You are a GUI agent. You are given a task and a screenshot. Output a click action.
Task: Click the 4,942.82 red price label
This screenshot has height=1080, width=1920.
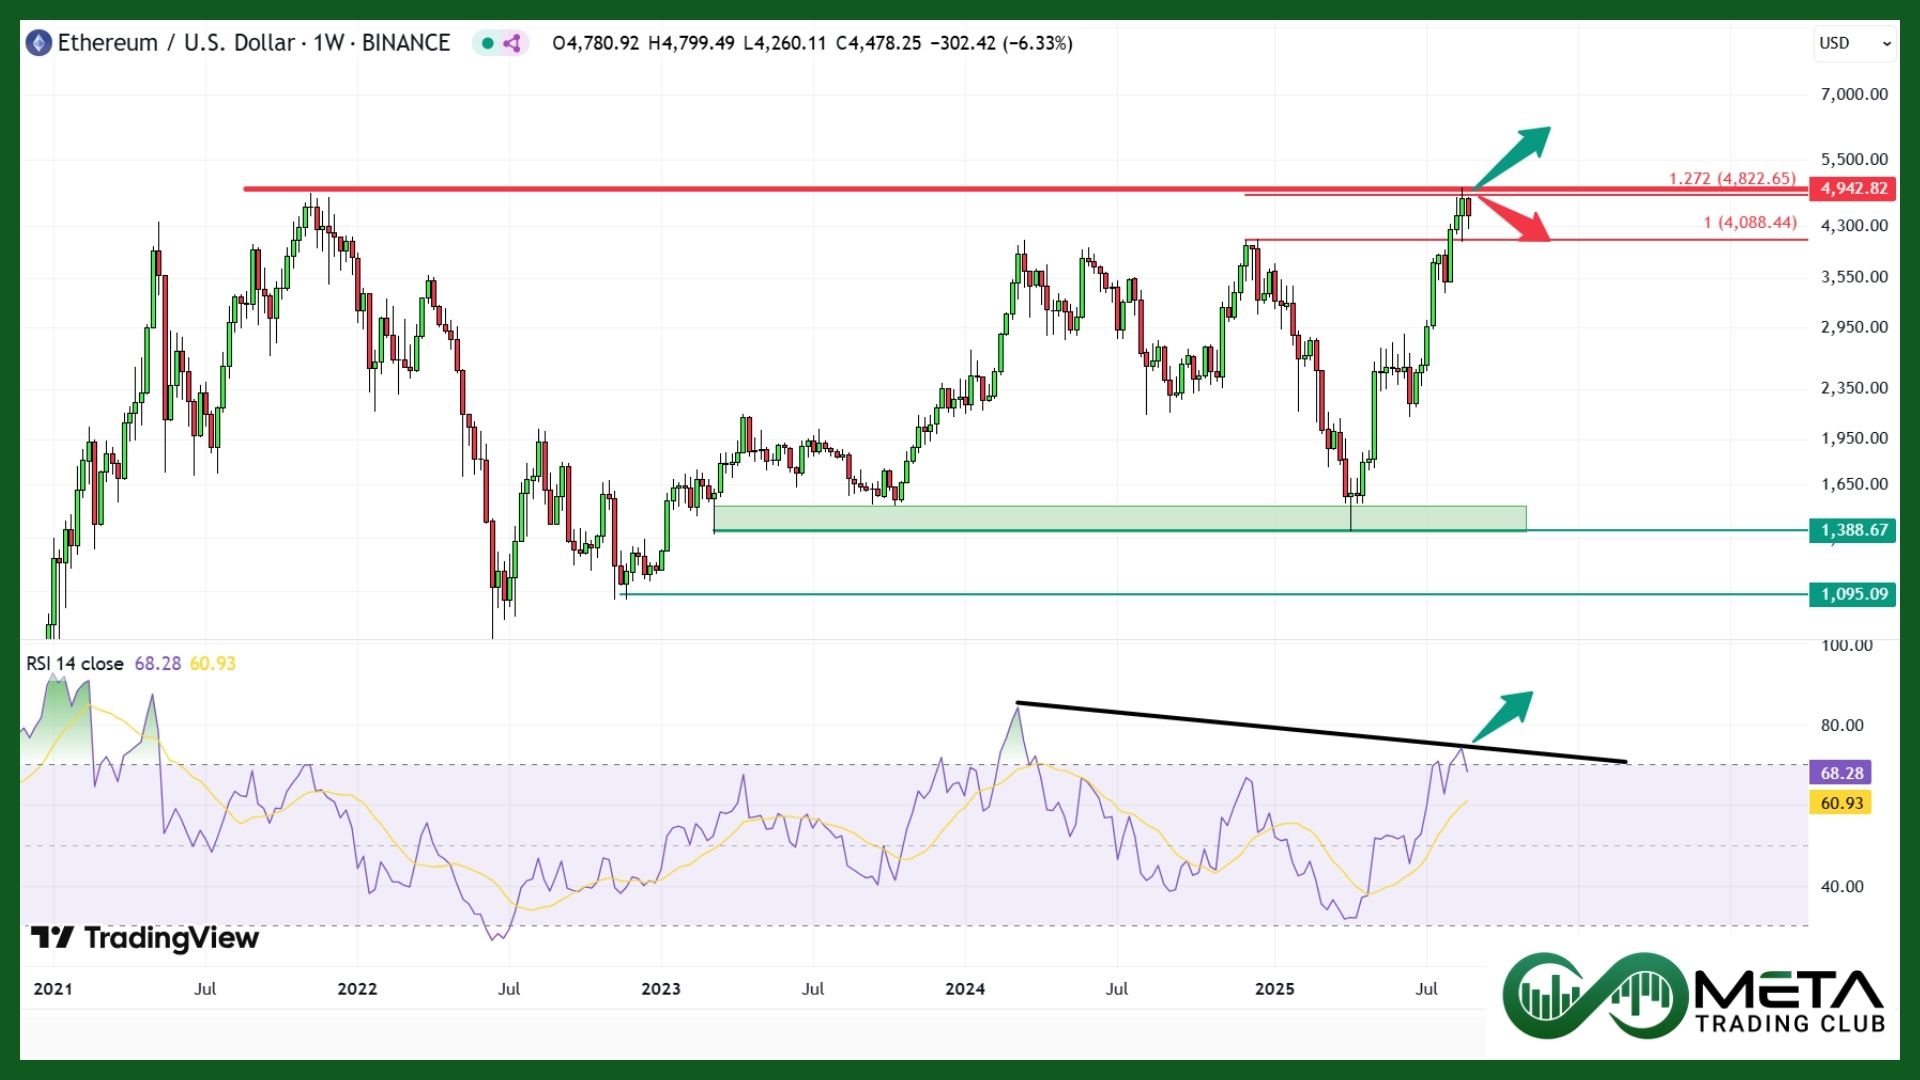pos(1853,189)
